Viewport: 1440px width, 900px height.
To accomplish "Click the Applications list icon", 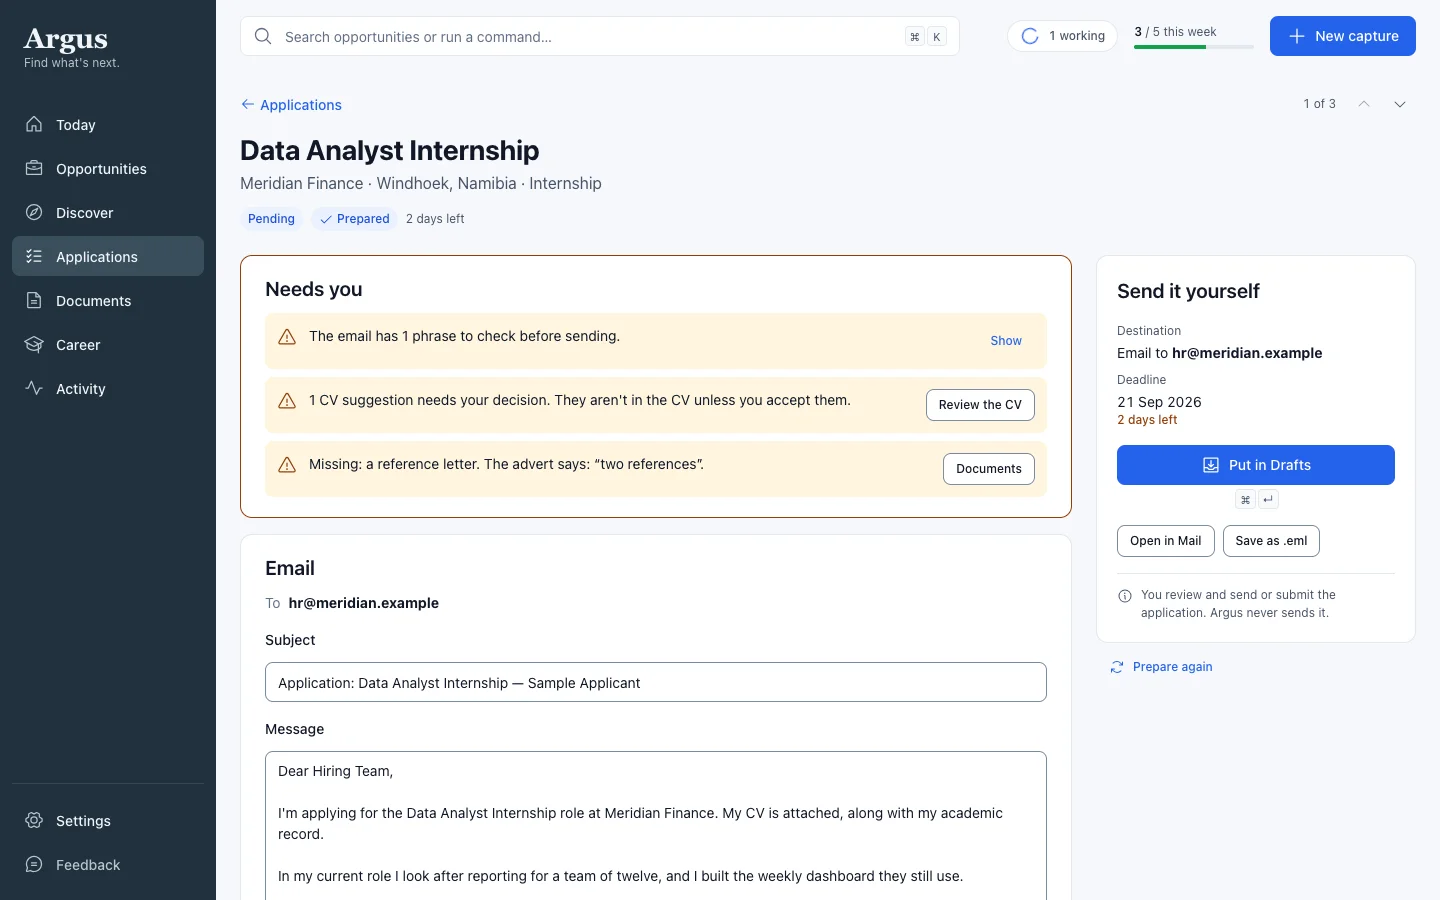I will [x=34, y=256].
